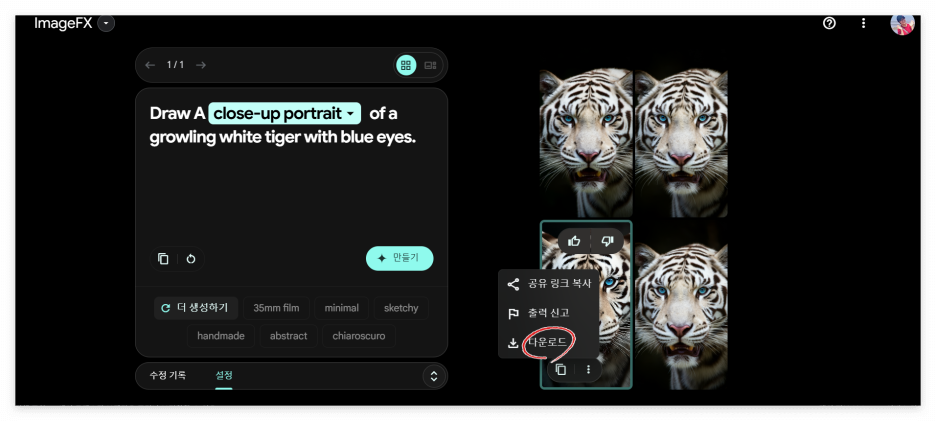
Task: Go to the next prompt arrow
Action: pos(201,64)
